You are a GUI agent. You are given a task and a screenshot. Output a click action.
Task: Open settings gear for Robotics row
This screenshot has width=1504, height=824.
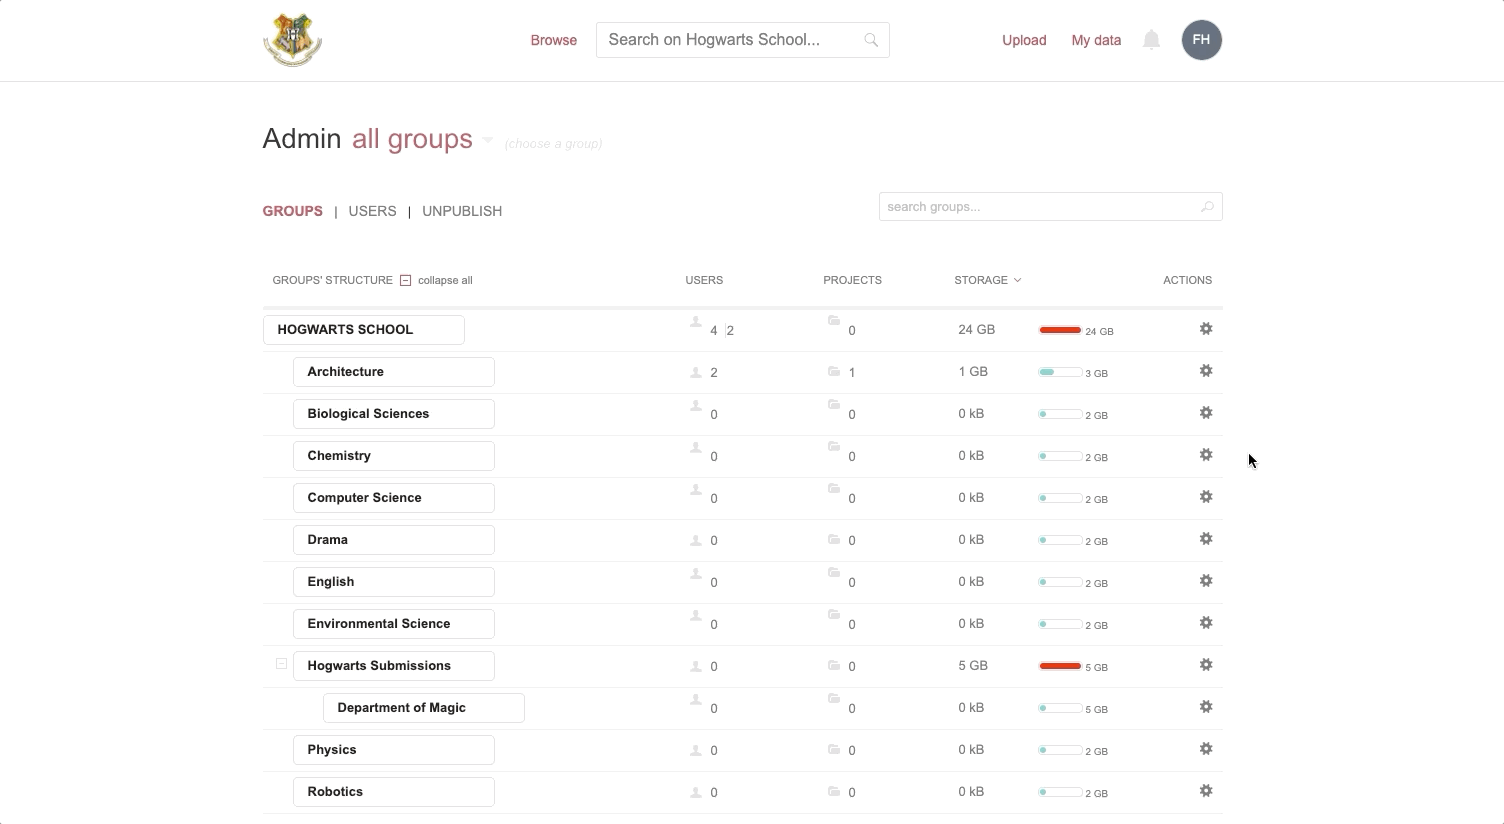coord(1206,791)
